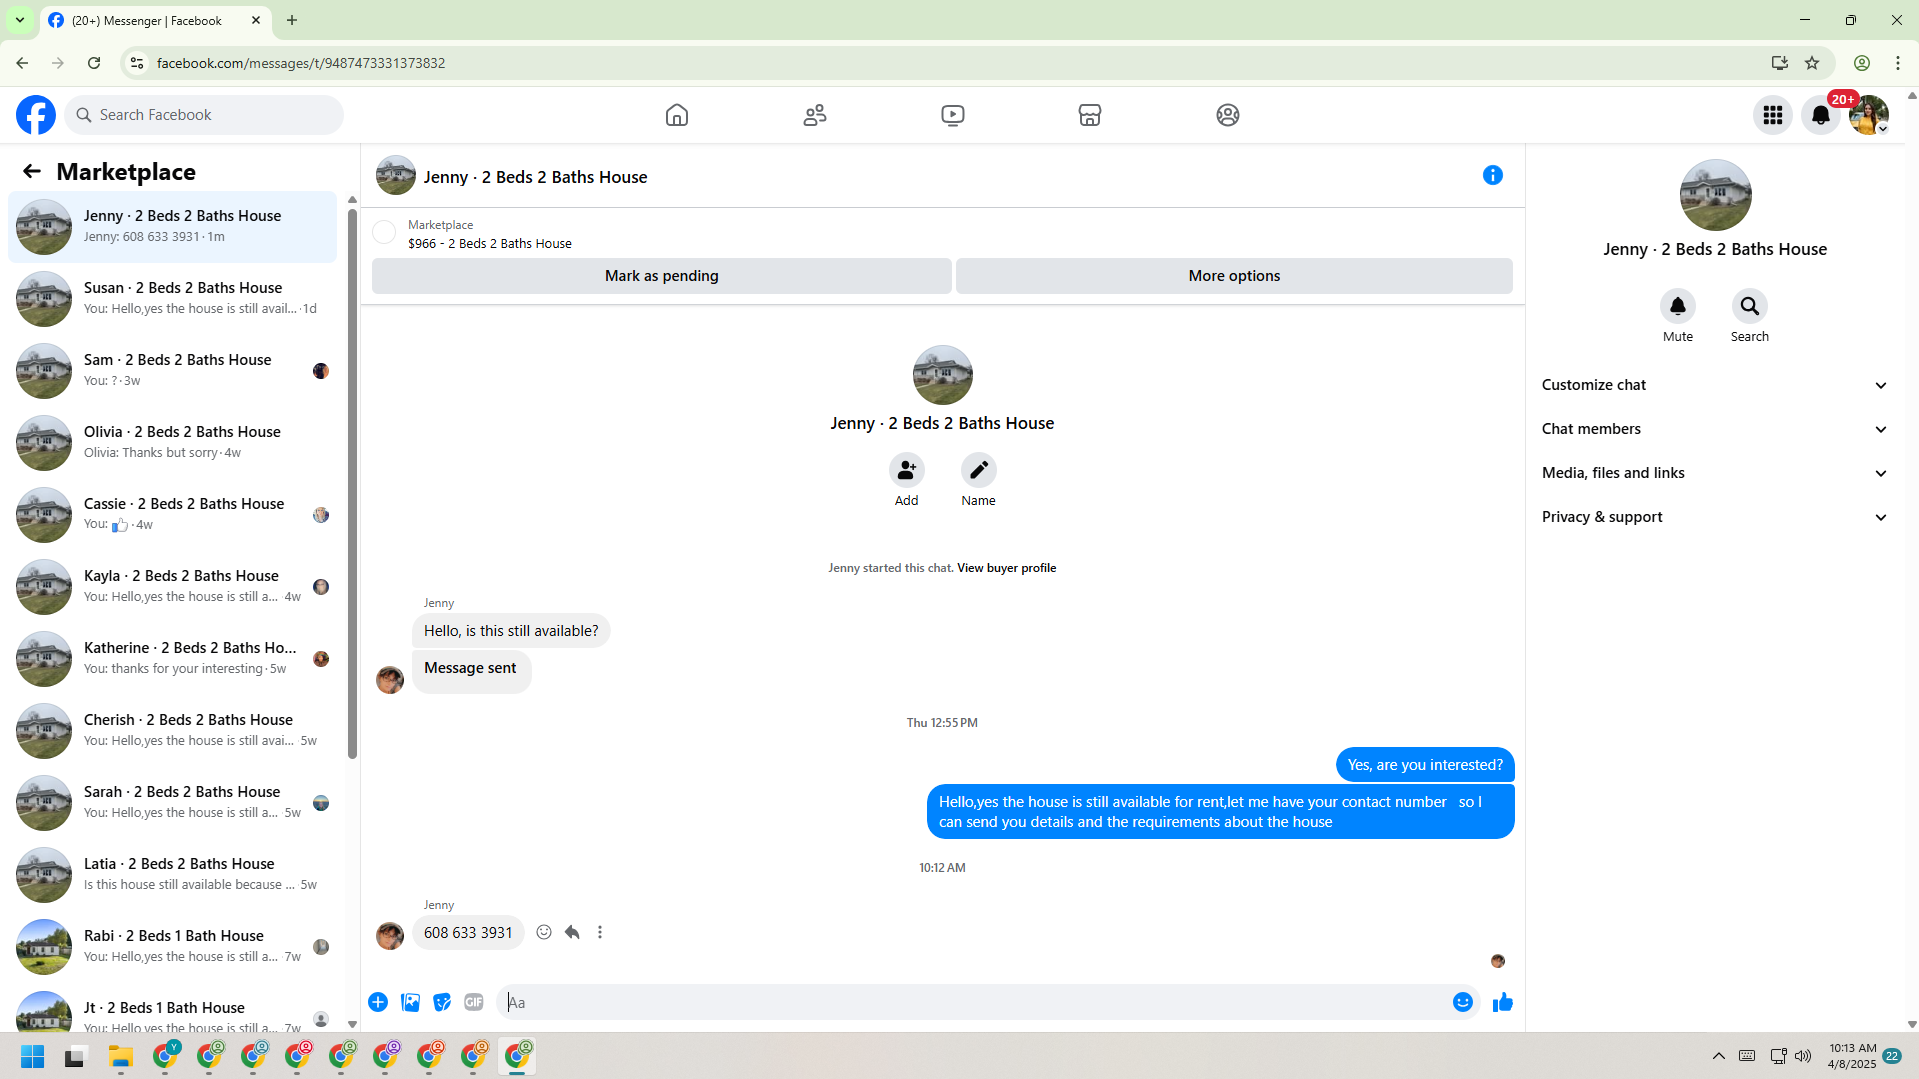Click the house thumbnail in chat header

tap(396, 175)
